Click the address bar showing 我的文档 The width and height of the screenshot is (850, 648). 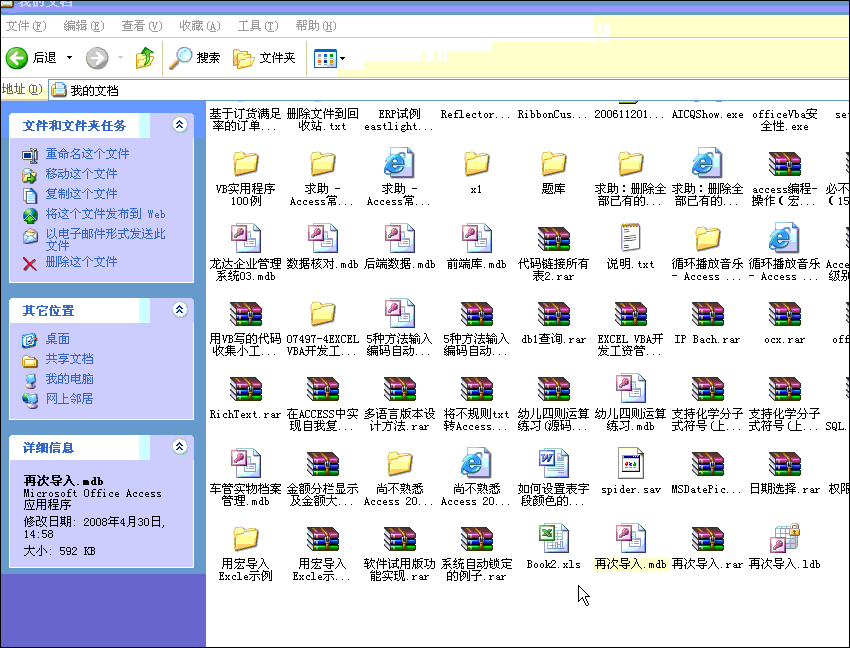[x=449, y=90]
